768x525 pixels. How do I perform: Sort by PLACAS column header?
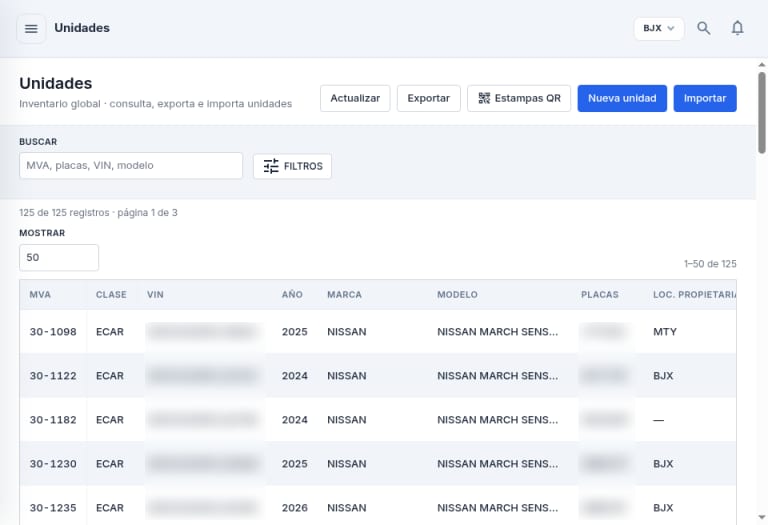point(600,295)
